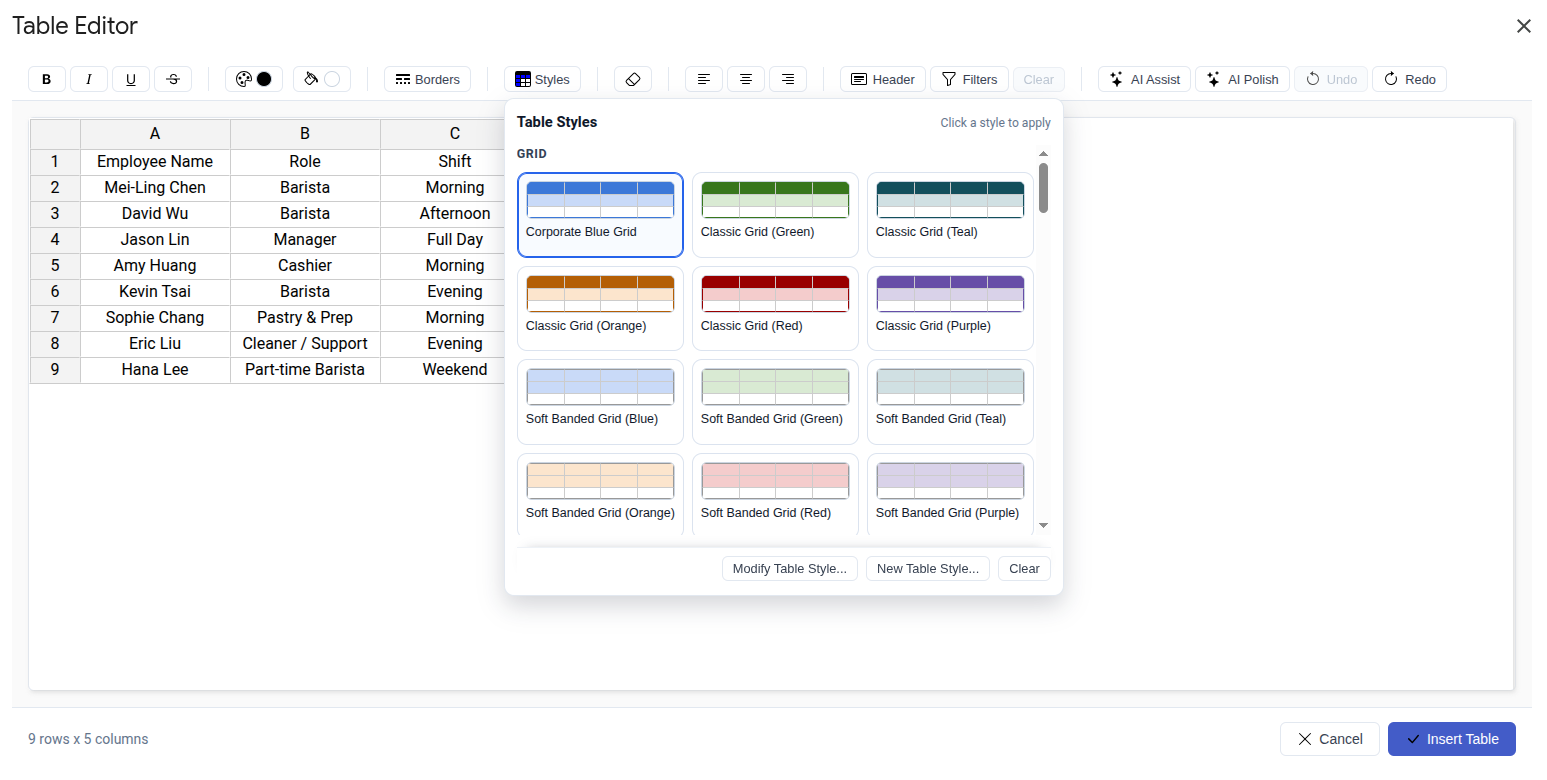Toggle underline formatting
This screenshot has width=1547, height=780.
[x=130, y=79]
